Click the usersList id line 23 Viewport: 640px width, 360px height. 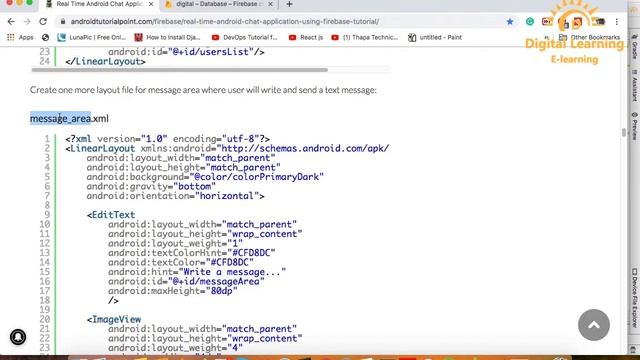pyautogui.click(x=186, y=52)
